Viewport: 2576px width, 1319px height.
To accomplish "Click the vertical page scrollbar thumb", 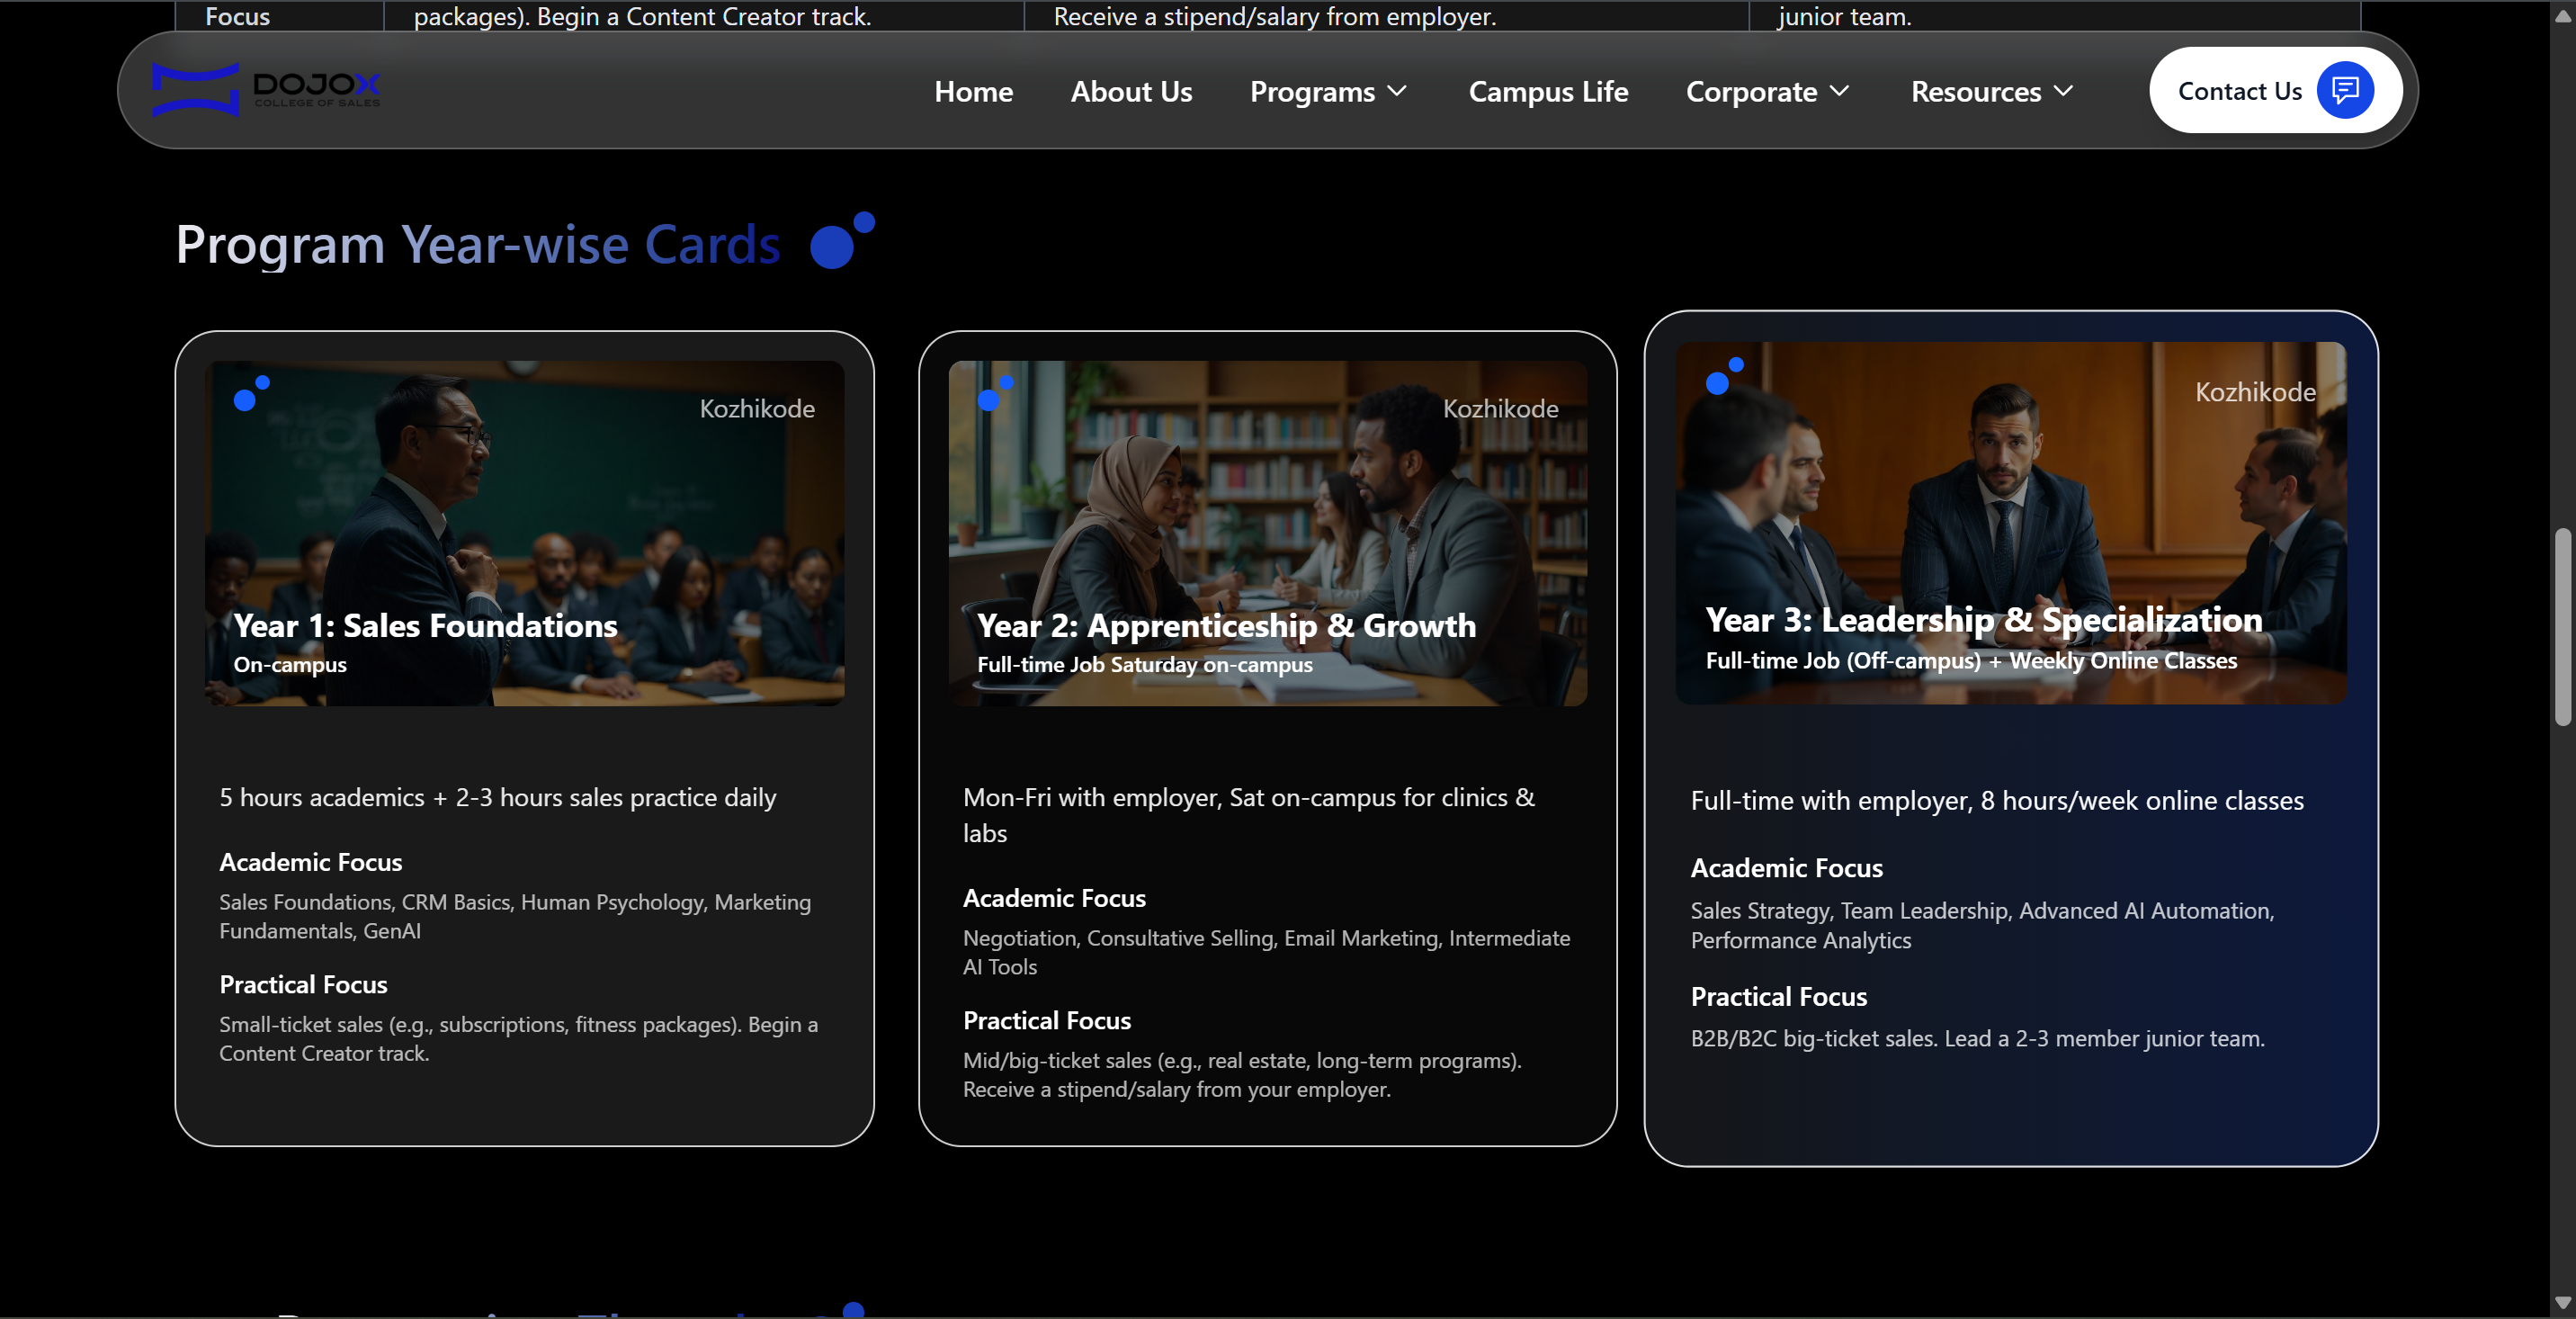I will [x=2562, y=625].
